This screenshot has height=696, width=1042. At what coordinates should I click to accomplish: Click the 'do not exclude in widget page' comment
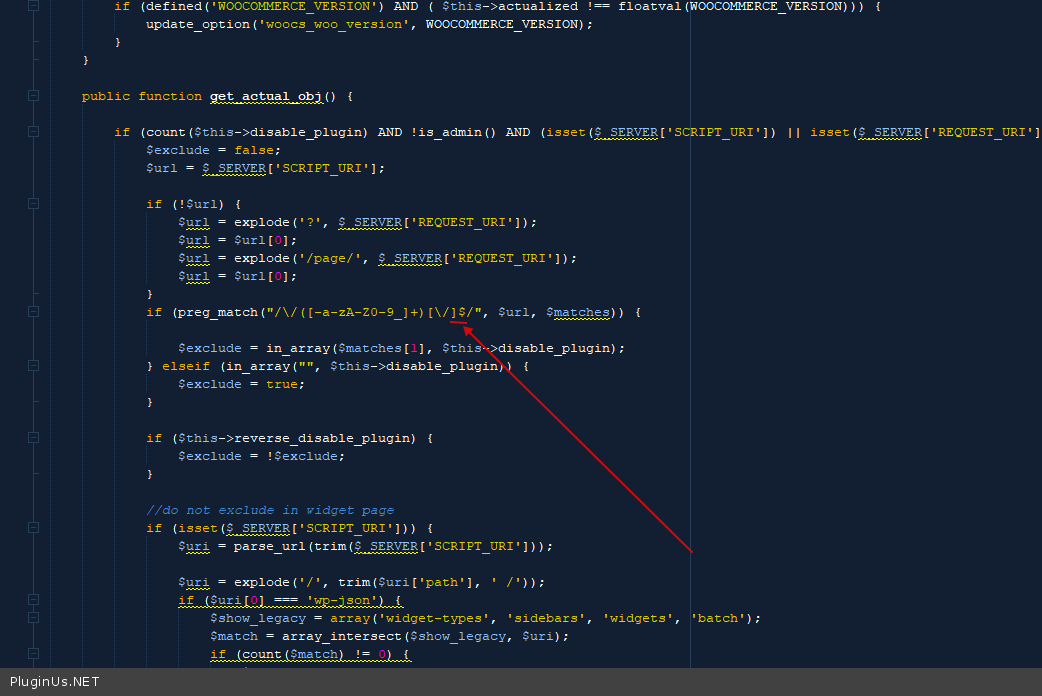[270, 510]
